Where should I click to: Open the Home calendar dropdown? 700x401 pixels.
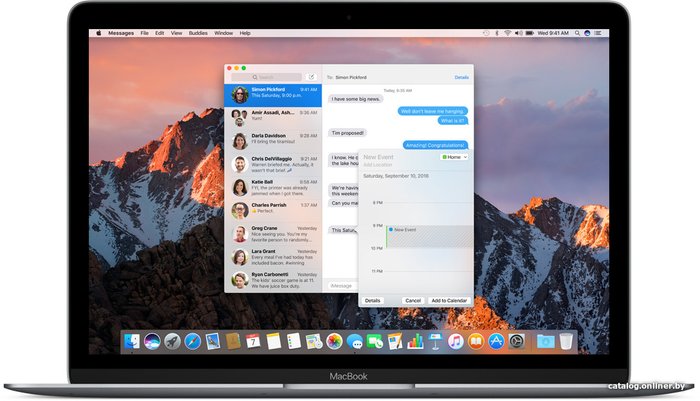point(454,157)
